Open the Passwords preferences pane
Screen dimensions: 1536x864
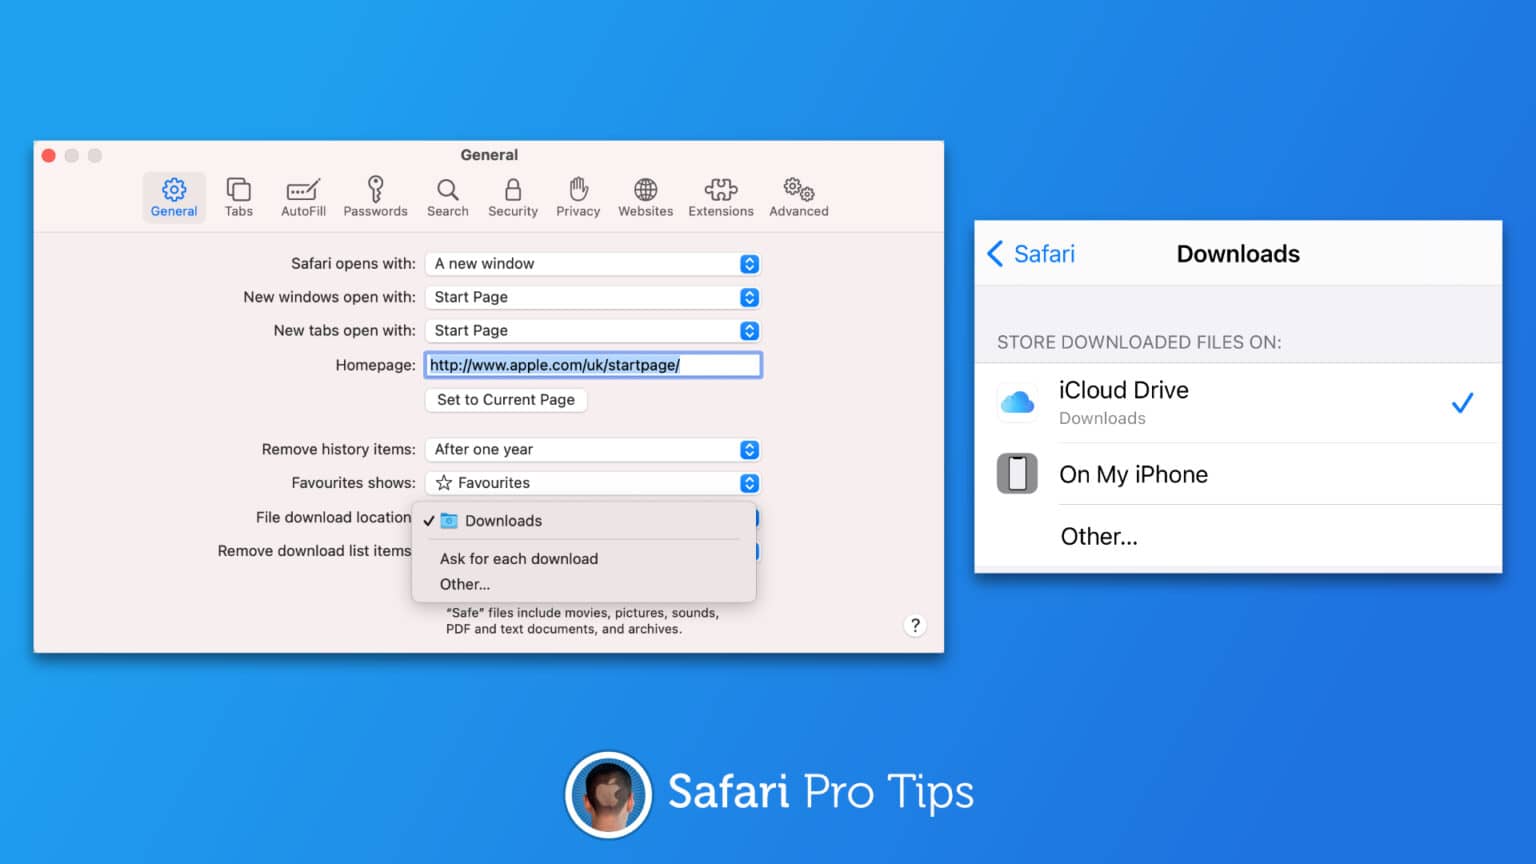375,197
